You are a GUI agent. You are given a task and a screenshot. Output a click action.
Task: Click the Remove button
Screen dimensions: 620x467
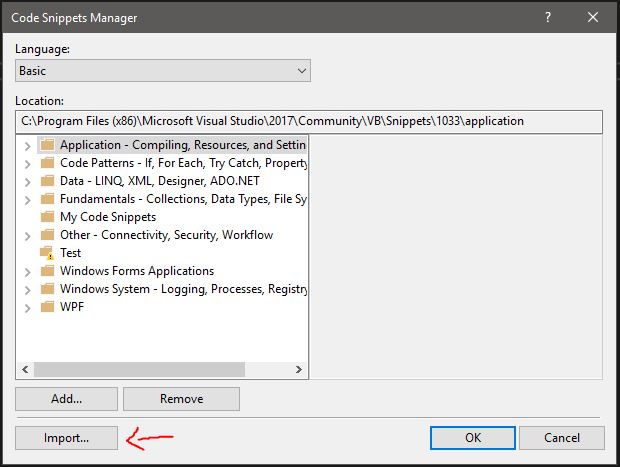181,399
